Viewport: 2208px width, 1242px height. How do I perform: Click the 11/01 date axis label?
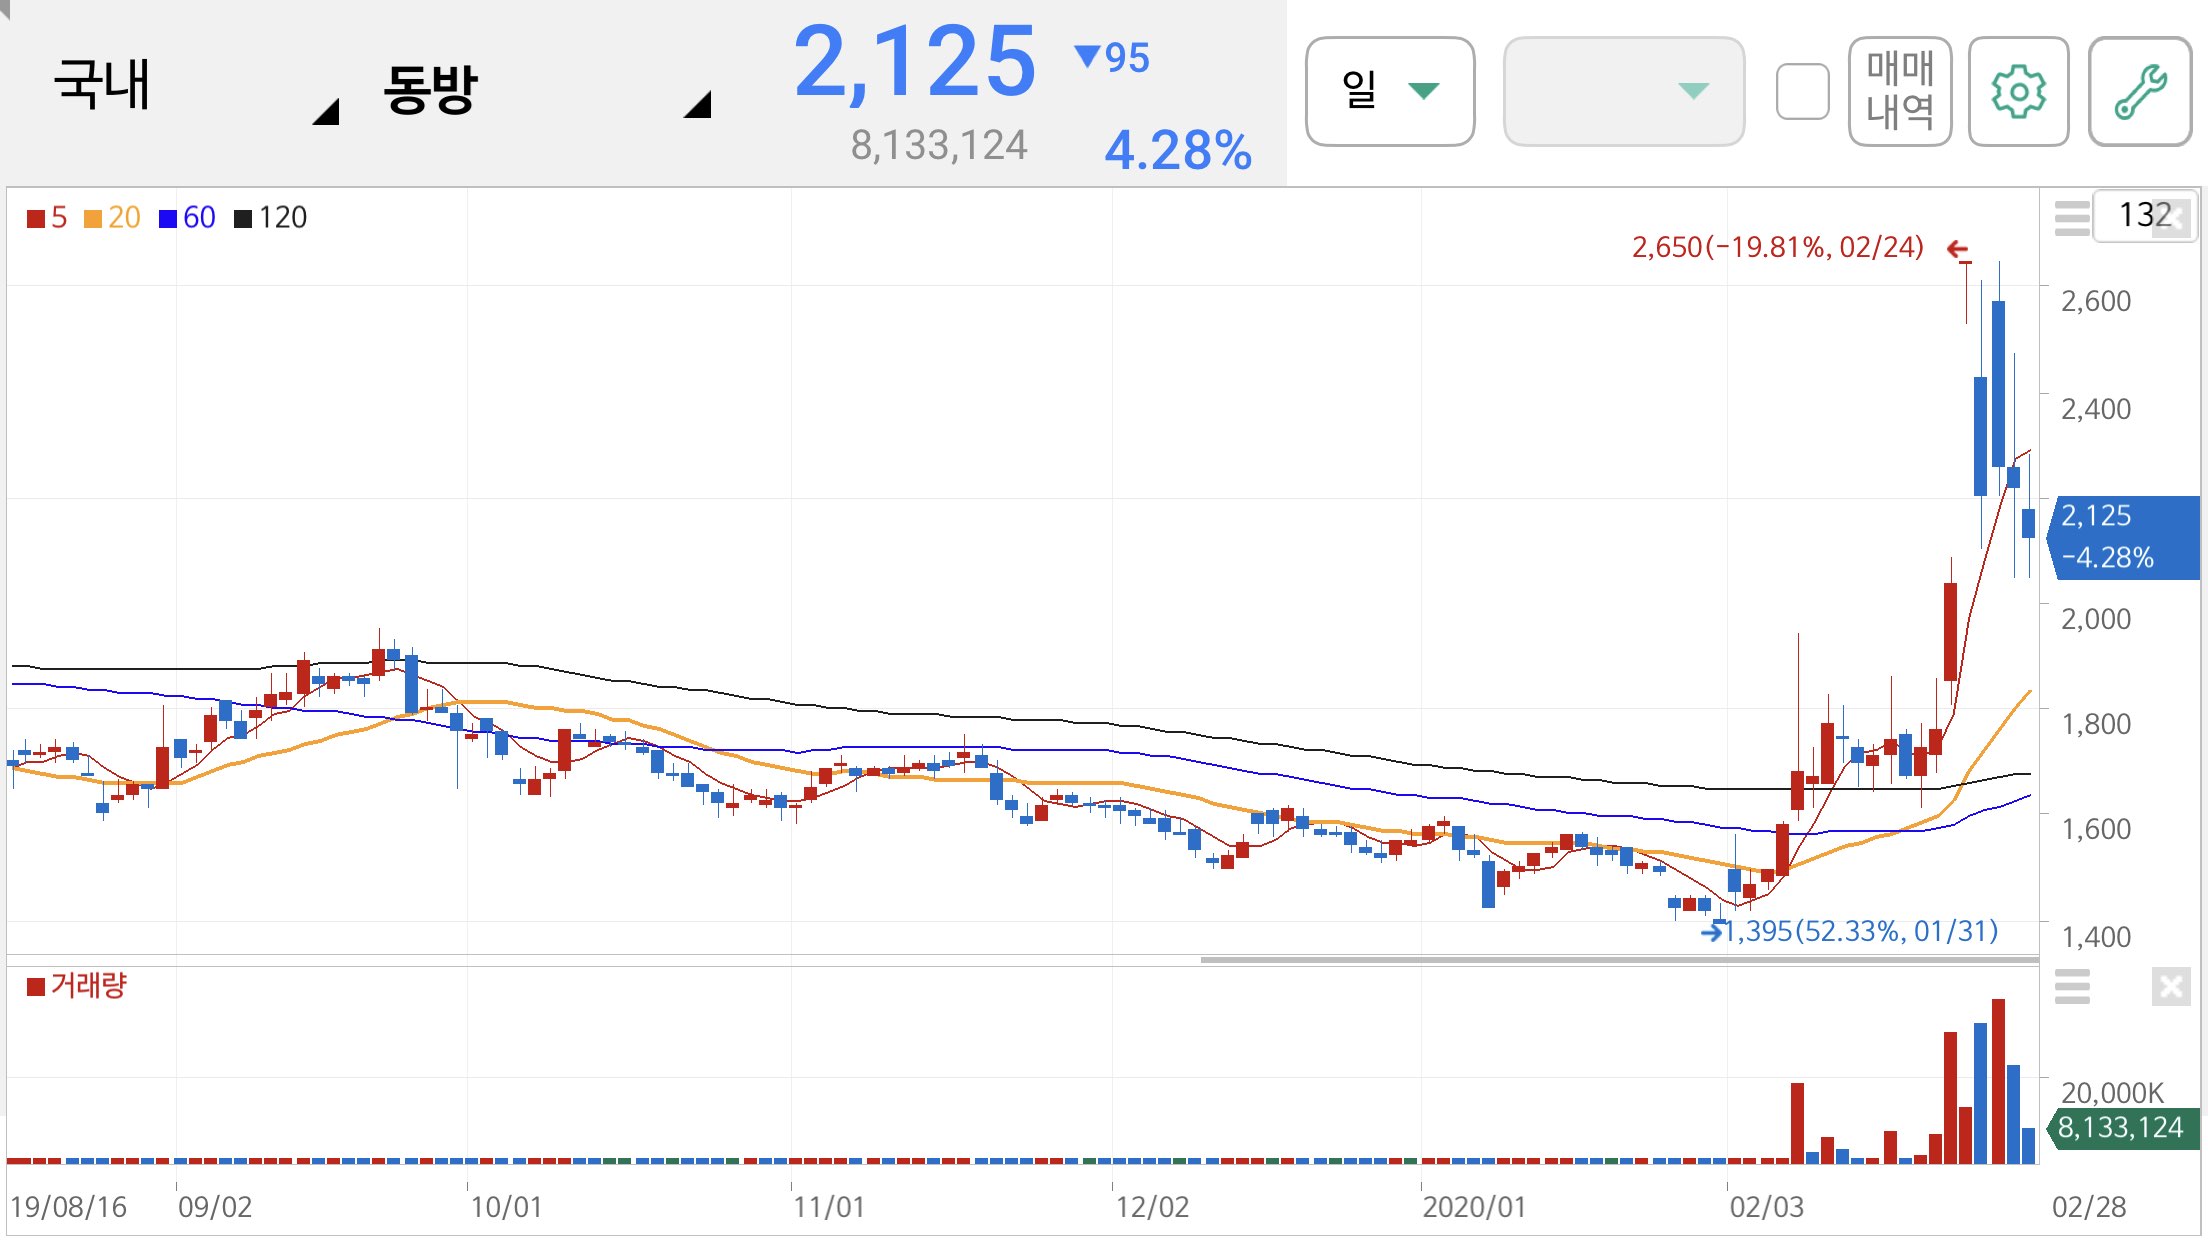(829, 1207)
